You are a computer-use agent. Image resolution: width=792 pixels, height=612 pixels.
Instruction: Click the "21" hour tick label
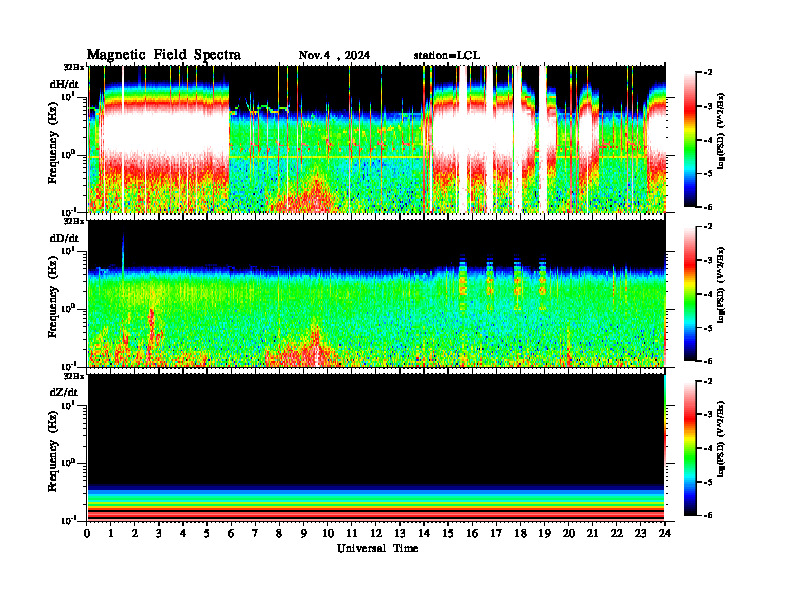[592, 533]
